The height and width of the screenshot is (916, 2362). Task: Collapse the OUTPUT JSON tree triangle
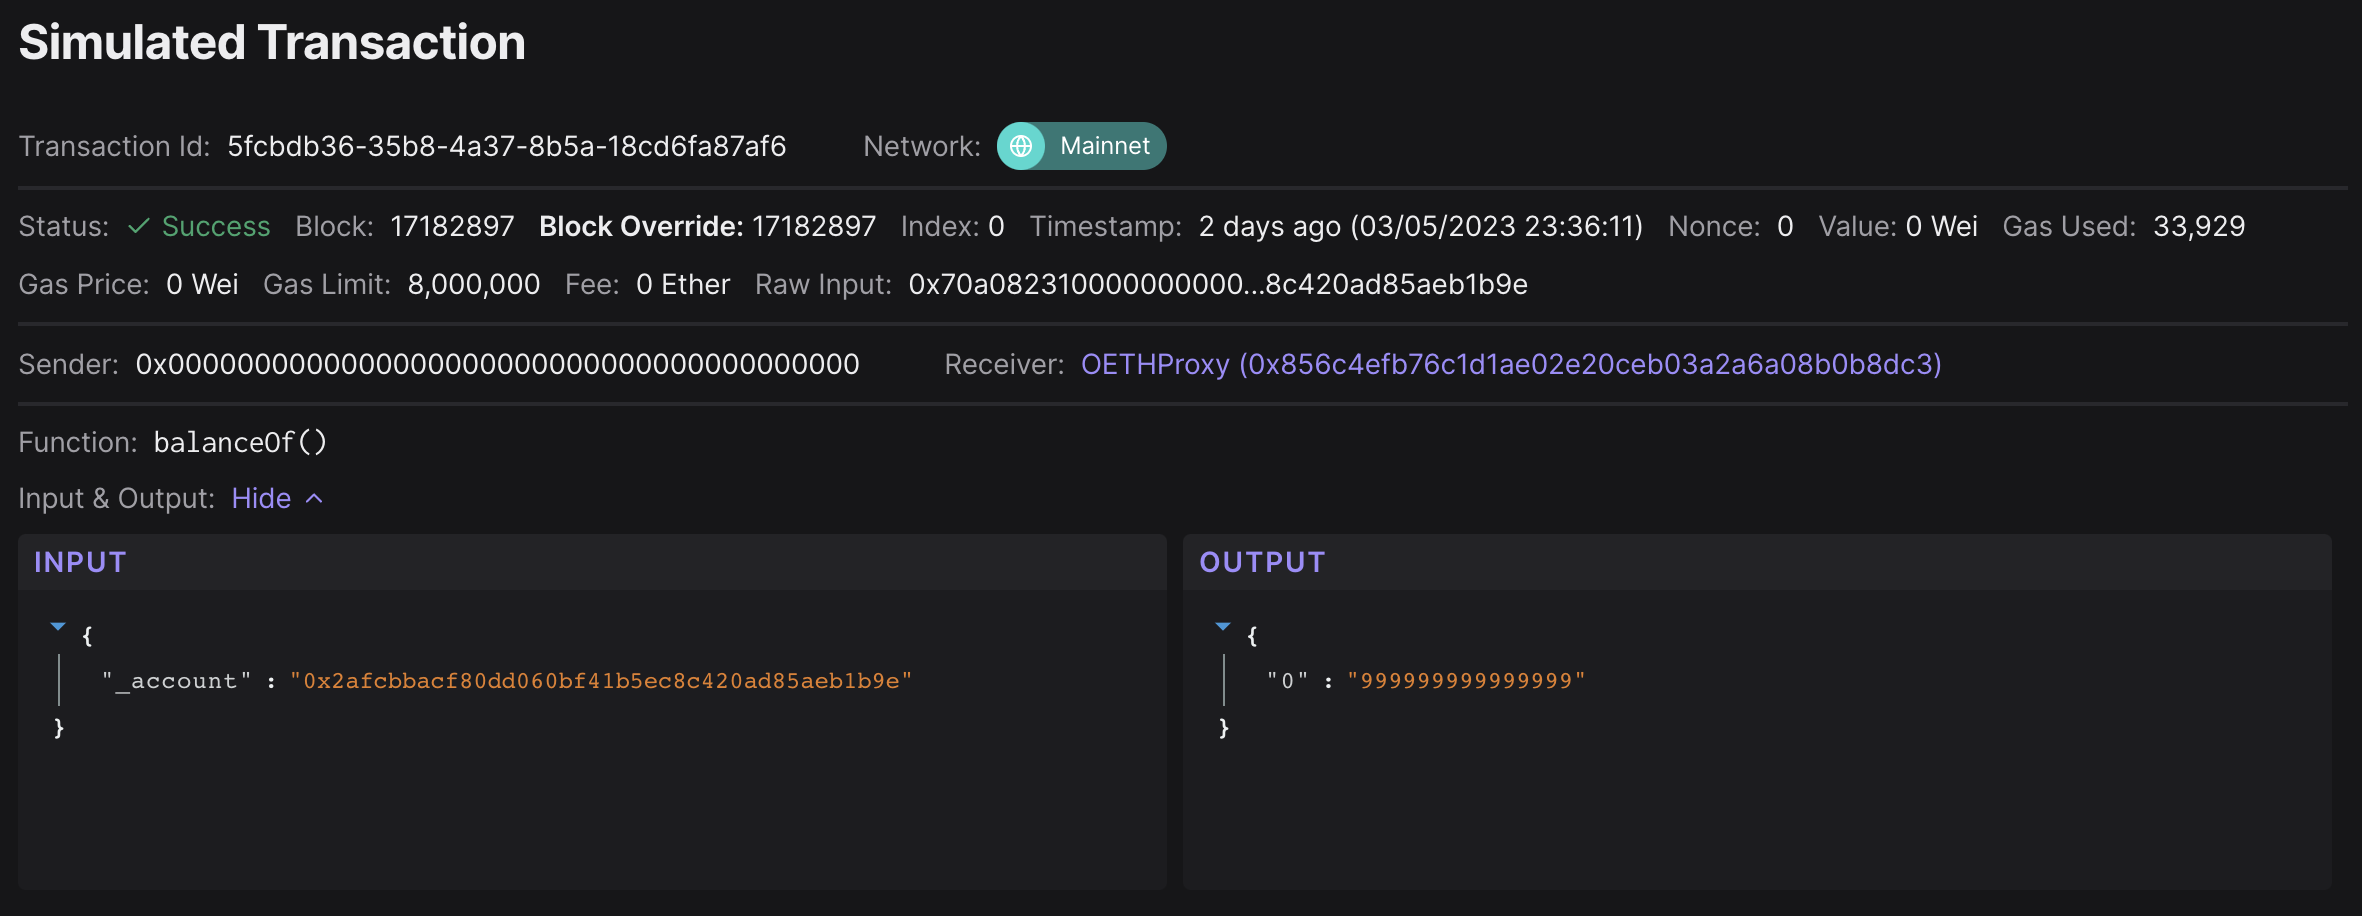point(1223,626)
